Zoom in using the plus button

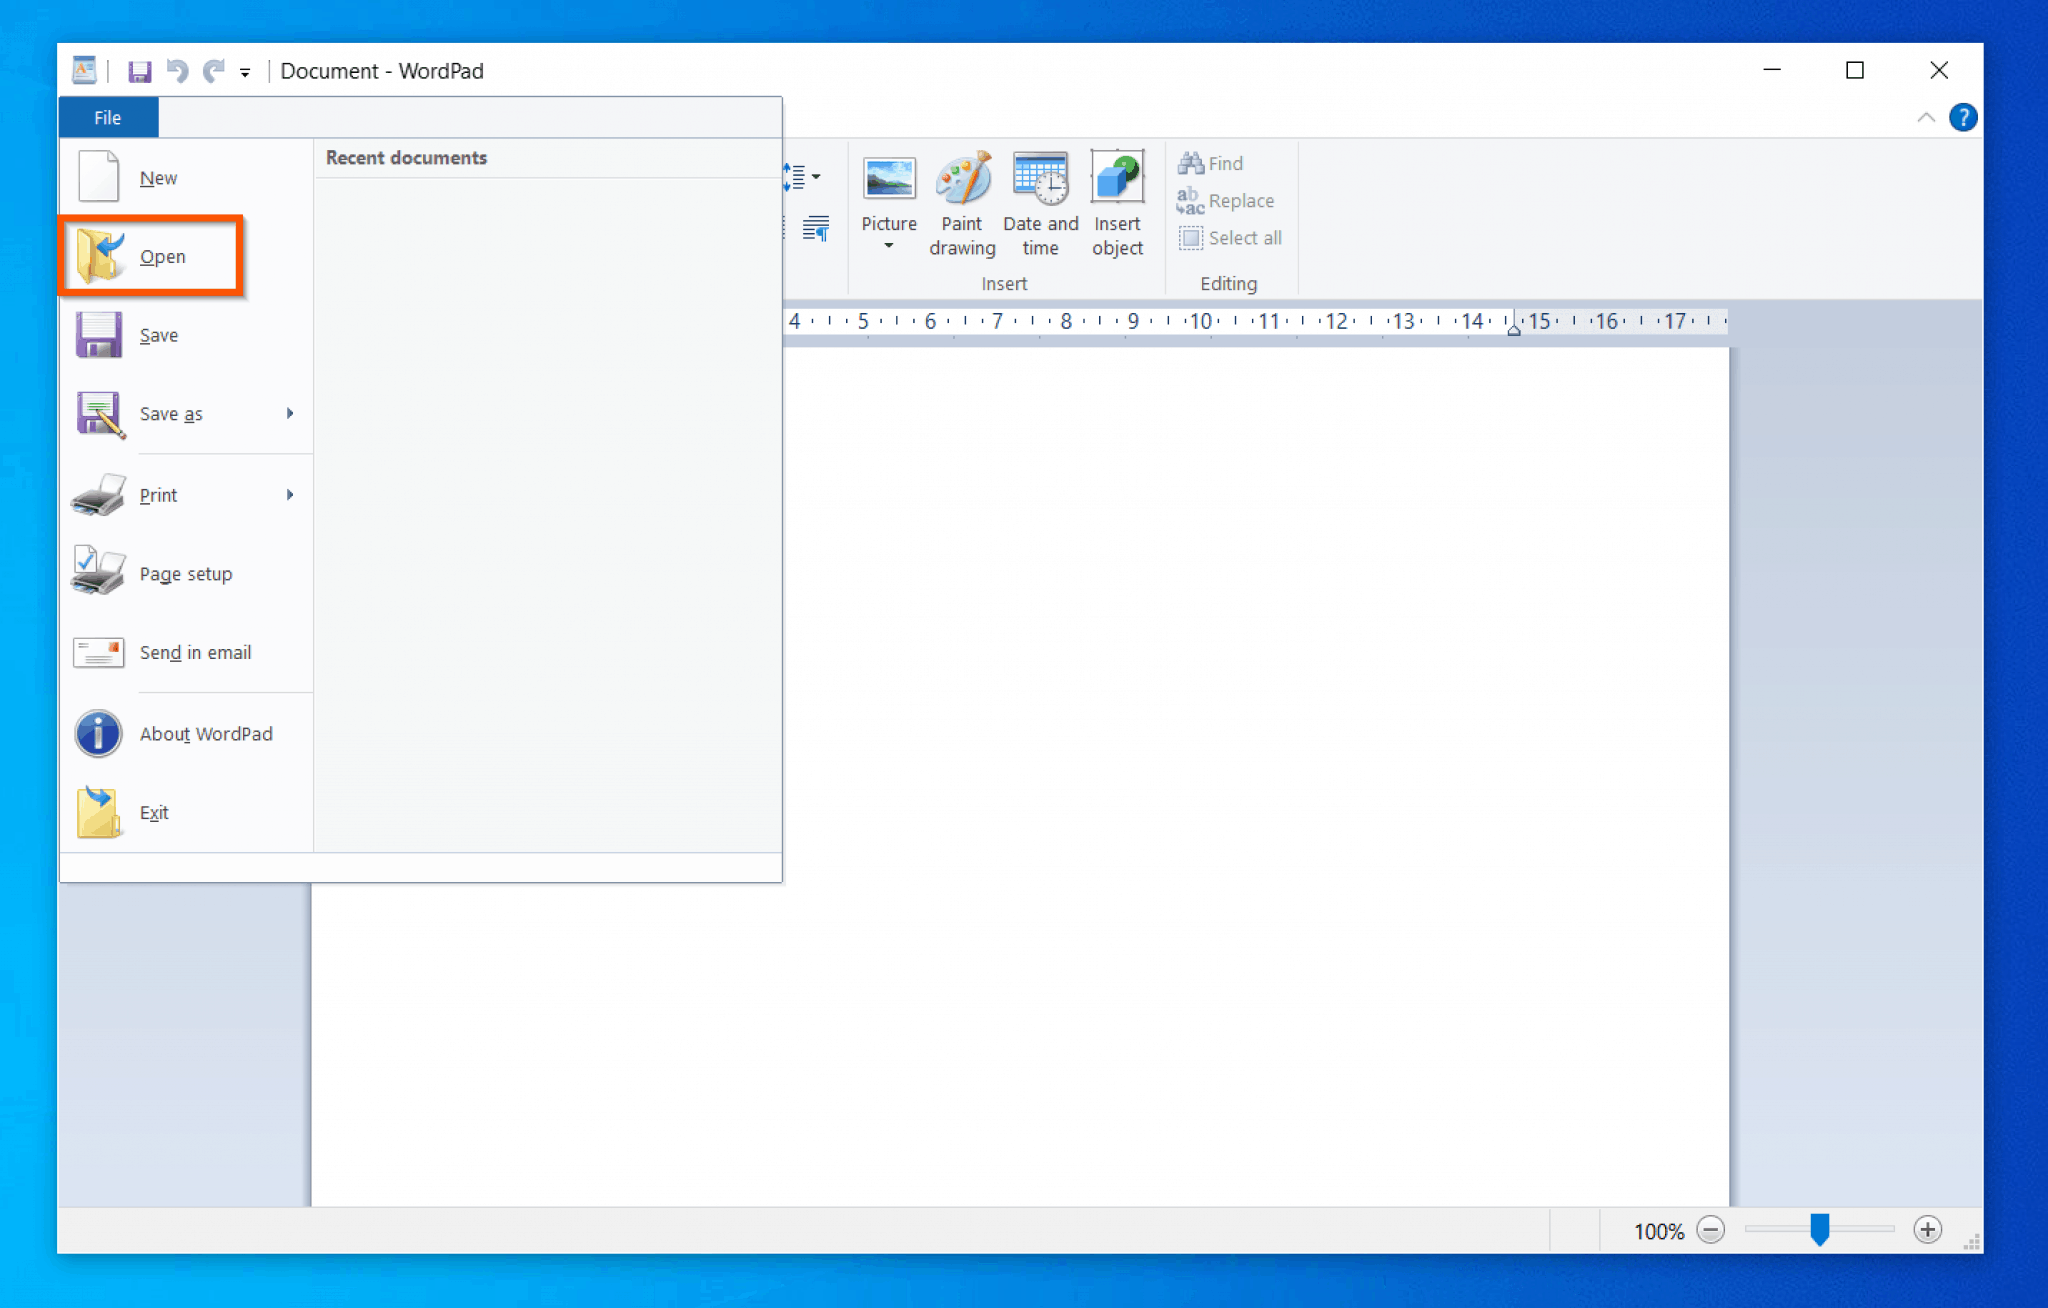[1928, 1230]
